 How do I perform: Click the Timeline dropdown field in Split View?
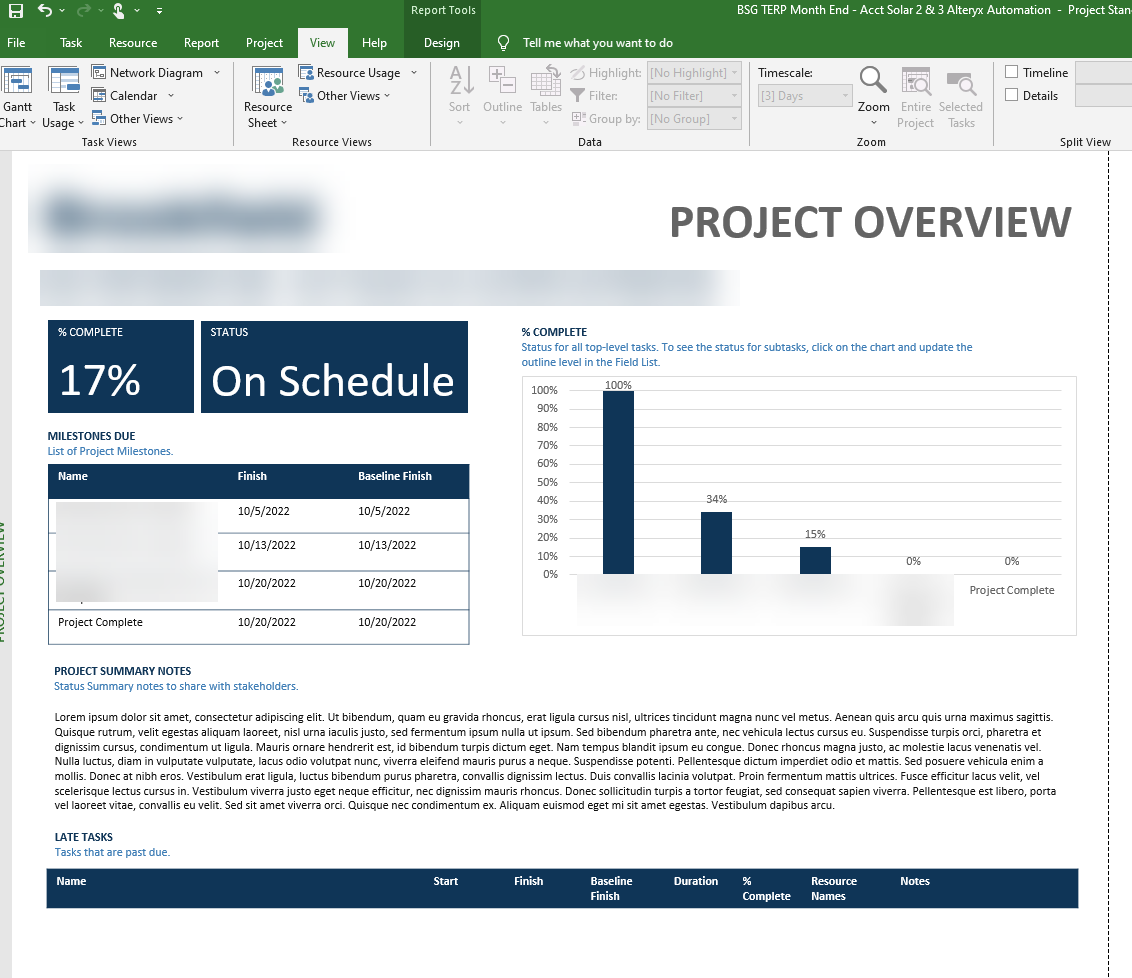coord(1103,72)
